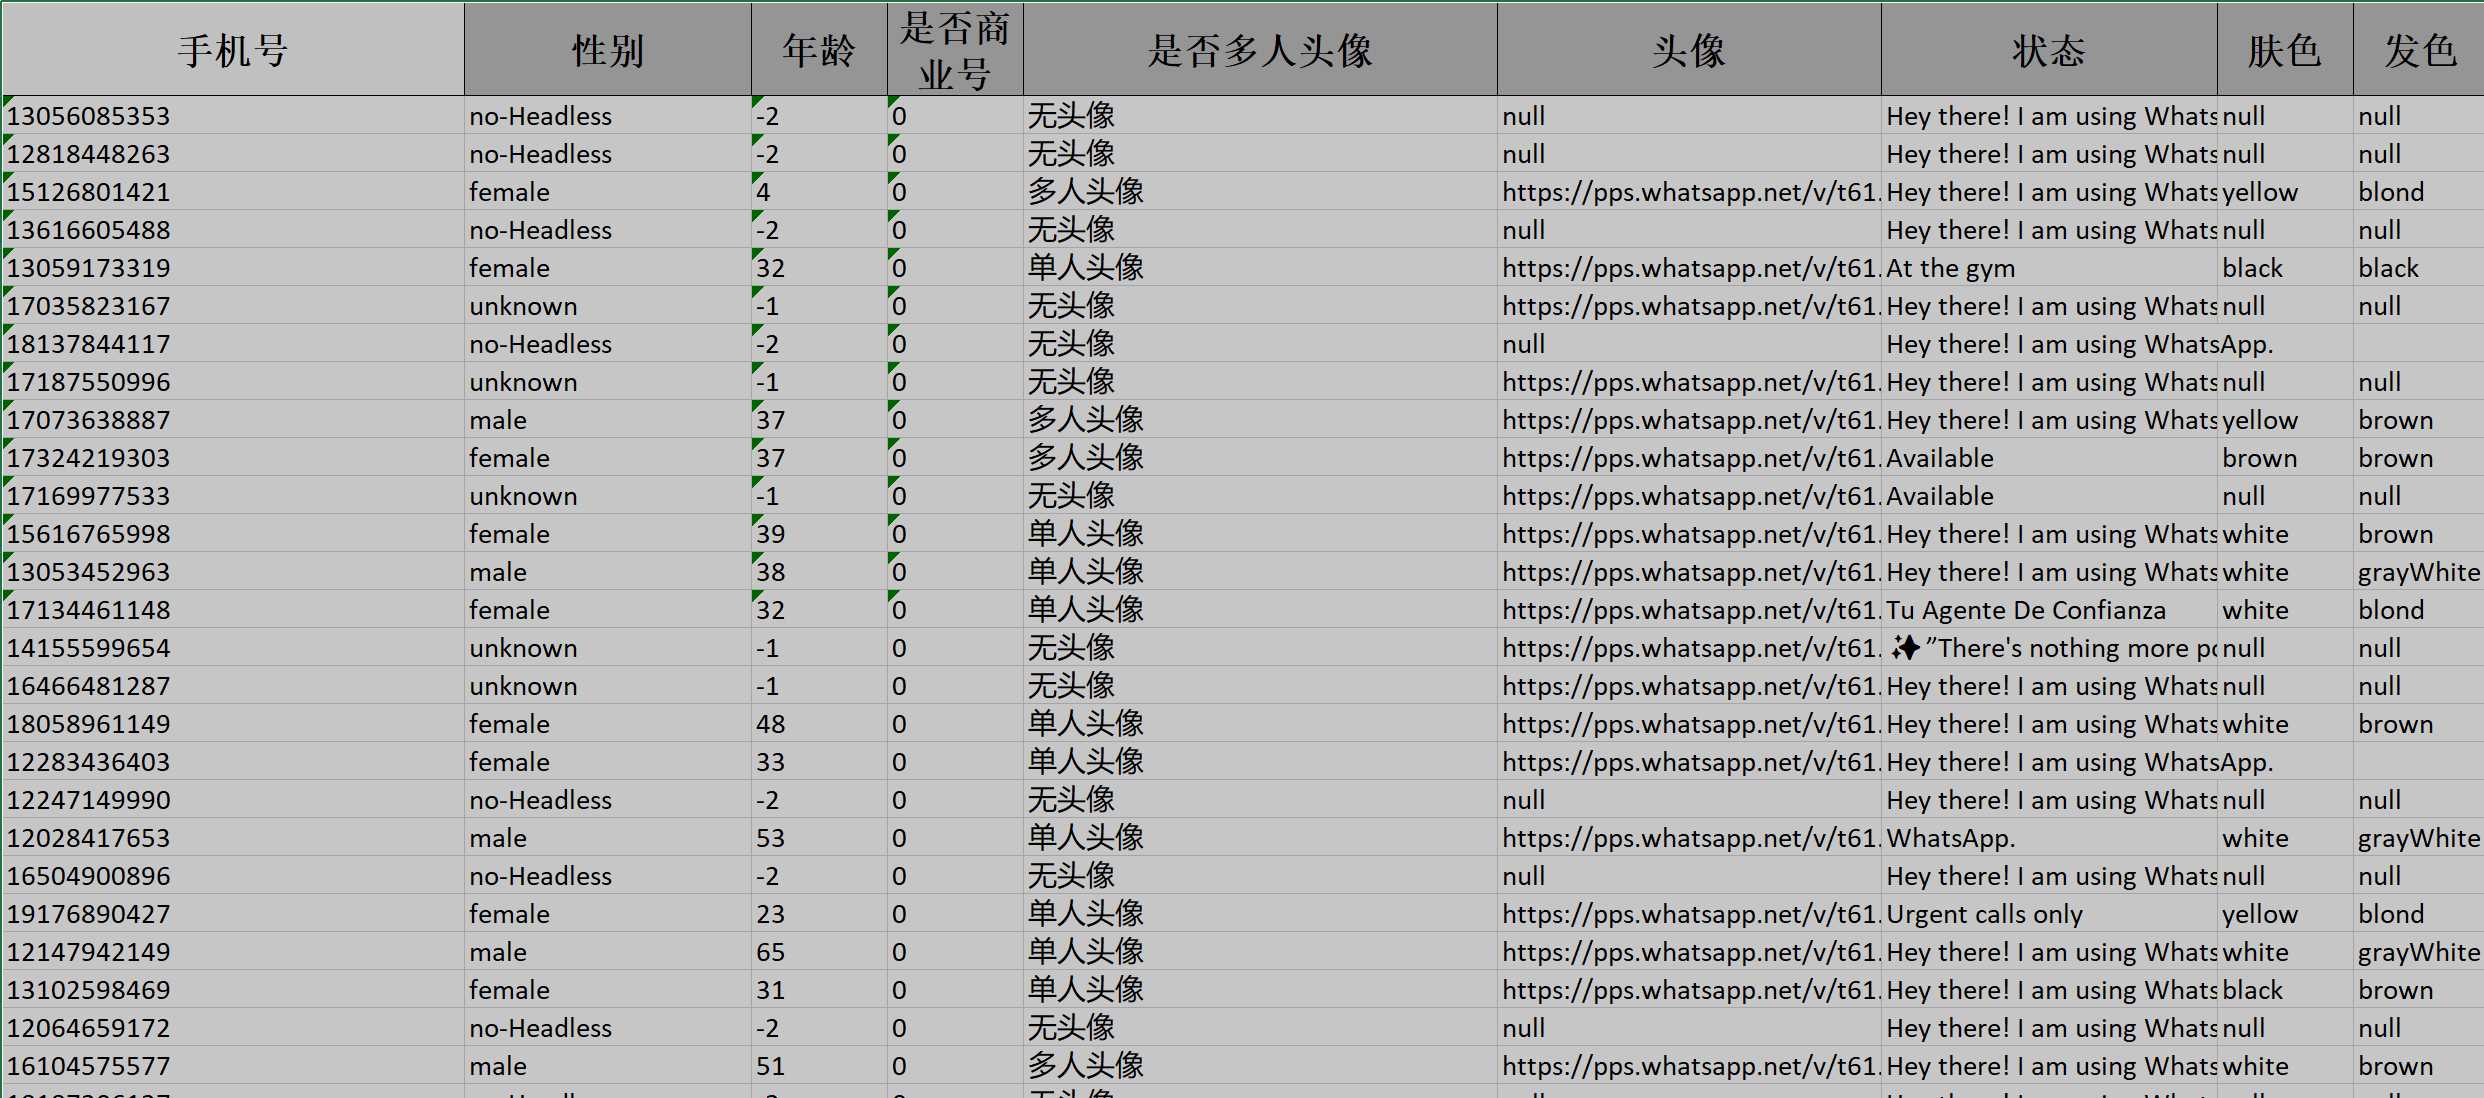
Task: Select the age cell 48
Action: coord(819,724)
